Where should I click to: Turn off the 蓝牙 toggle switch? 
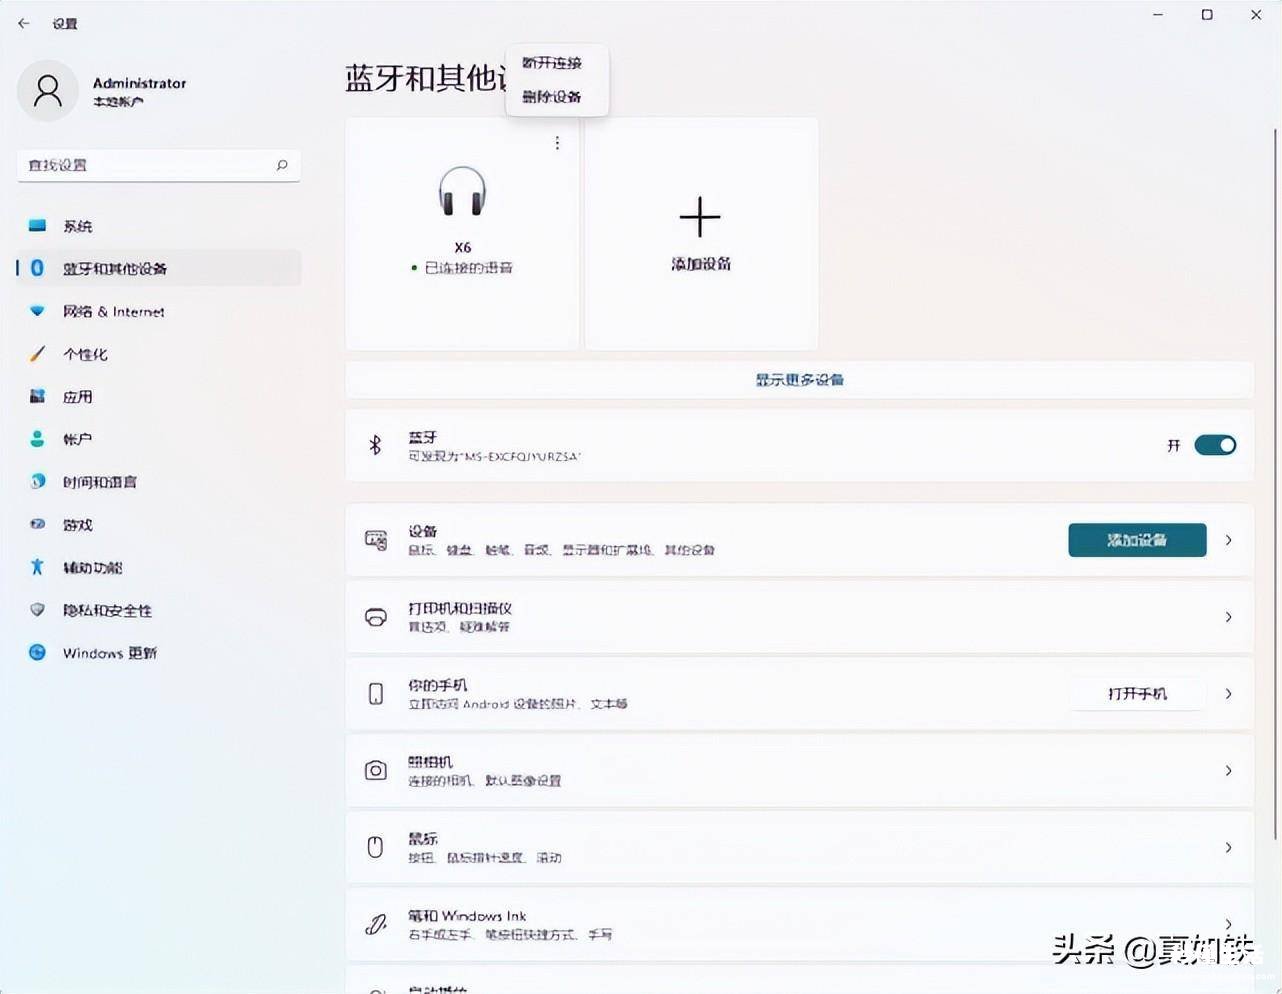point(1215,445)
